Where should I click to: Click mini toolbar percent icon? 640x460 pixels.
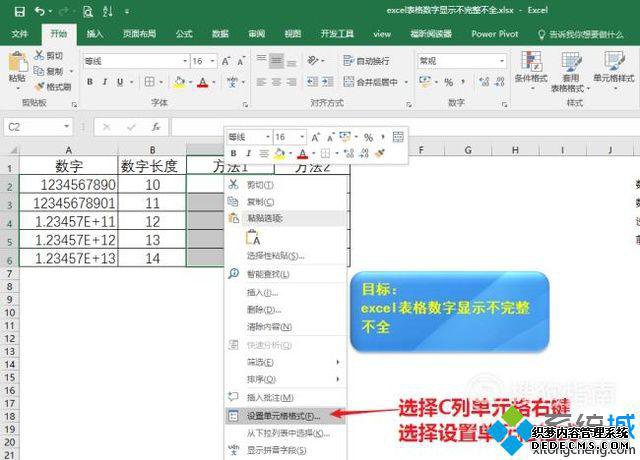(x=369, y=138)
